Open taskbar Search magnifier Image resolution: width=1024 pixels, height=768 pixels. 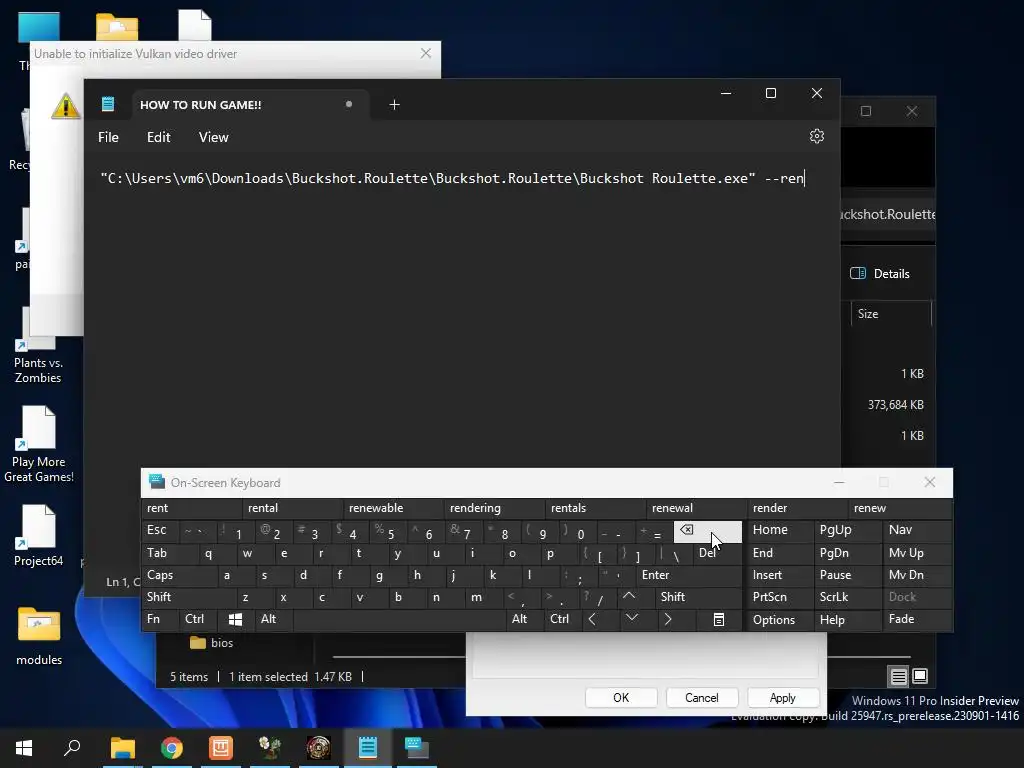72,748
